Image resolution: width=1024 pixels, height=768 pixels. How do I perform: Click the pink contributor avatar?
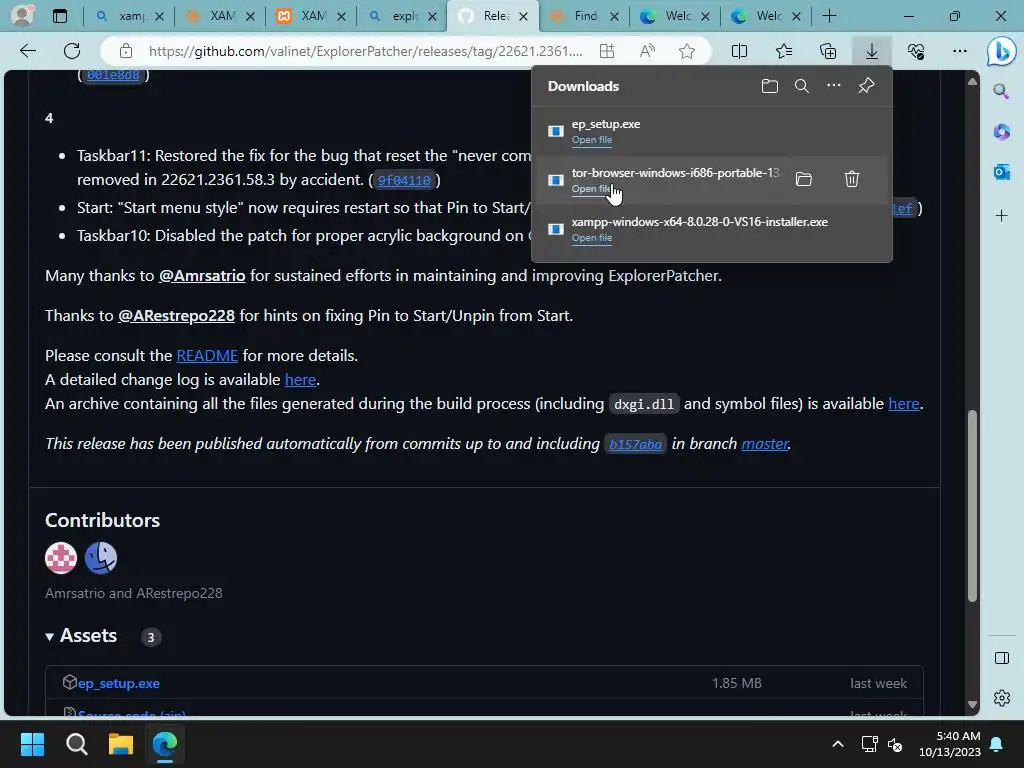[61, 558]
